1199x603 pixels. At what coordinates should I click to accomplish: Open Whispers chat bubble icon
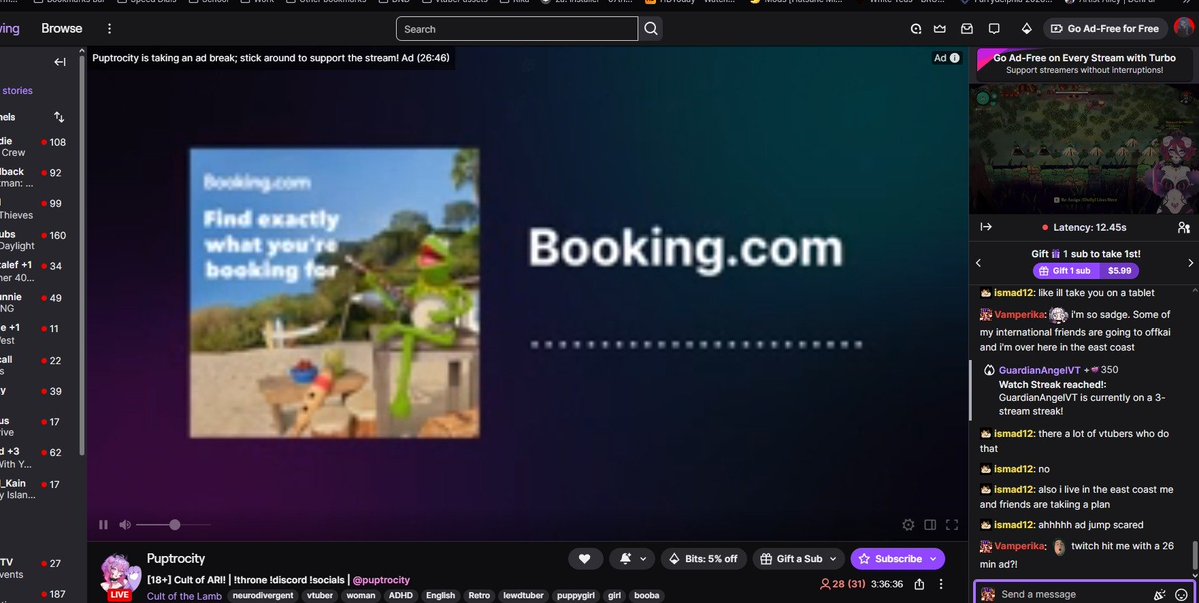(994, 28)
